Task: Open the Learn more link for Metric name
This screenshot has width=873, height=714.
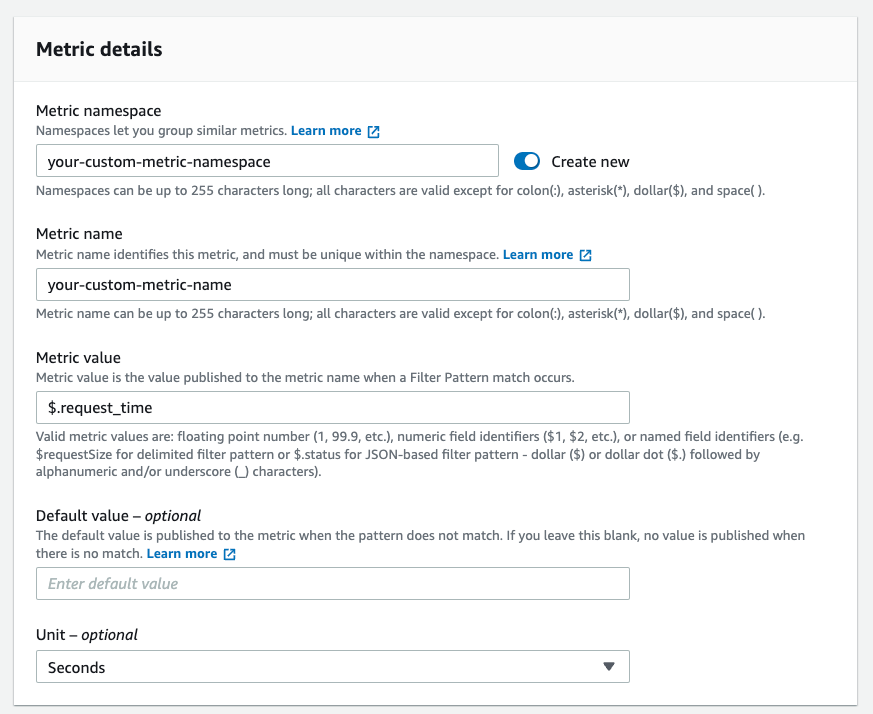Action: click(538, 255)
